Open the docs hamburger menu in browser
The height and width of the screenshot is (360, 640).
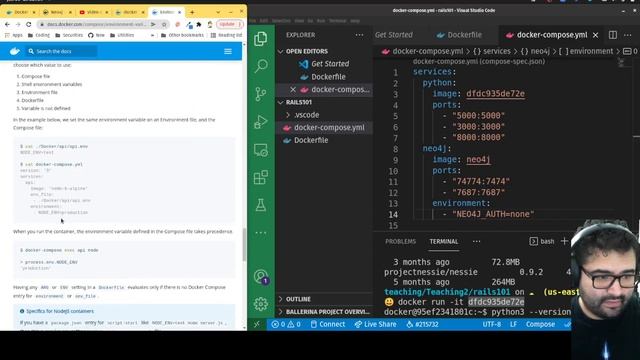(x=228, y=51)
